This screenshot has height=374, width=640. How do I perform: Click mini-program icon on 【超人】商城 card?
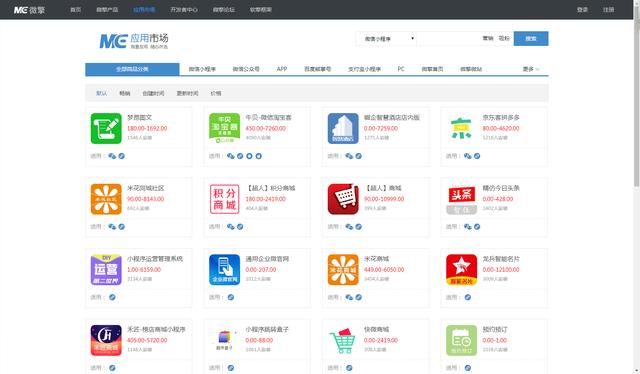358,227
